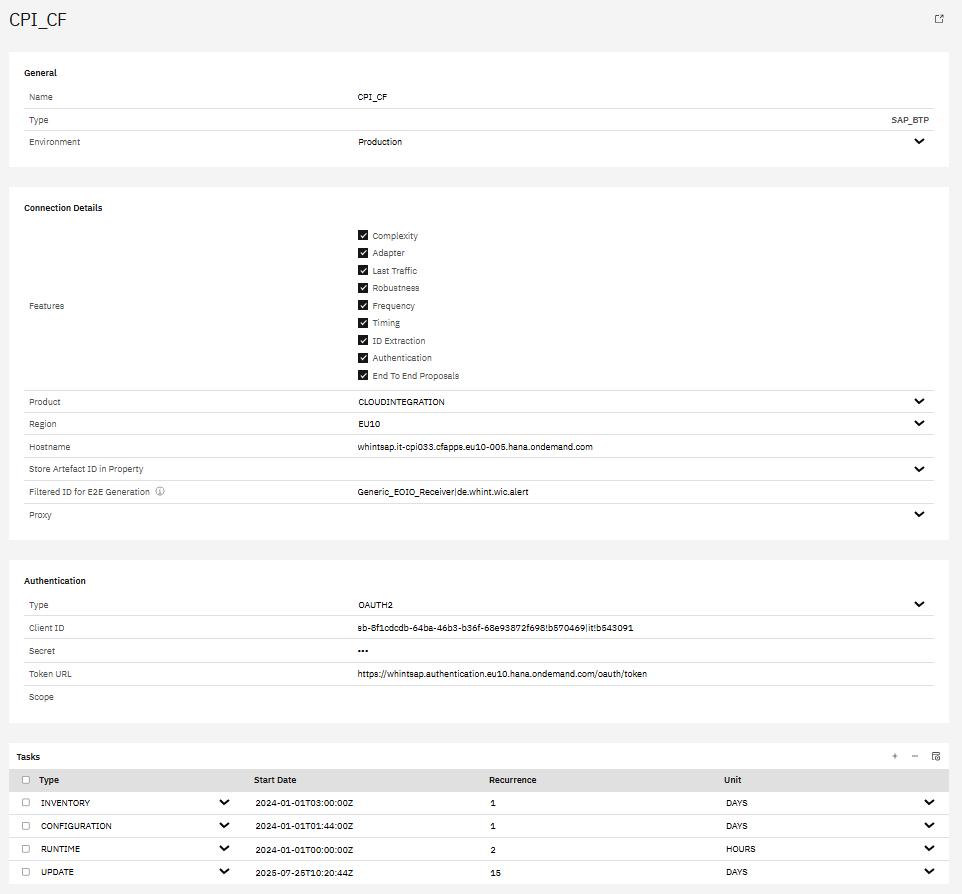Edit recurrence value of CONFIGURATION task
This screenshot has width=962, height=894.
click(600, 826)
